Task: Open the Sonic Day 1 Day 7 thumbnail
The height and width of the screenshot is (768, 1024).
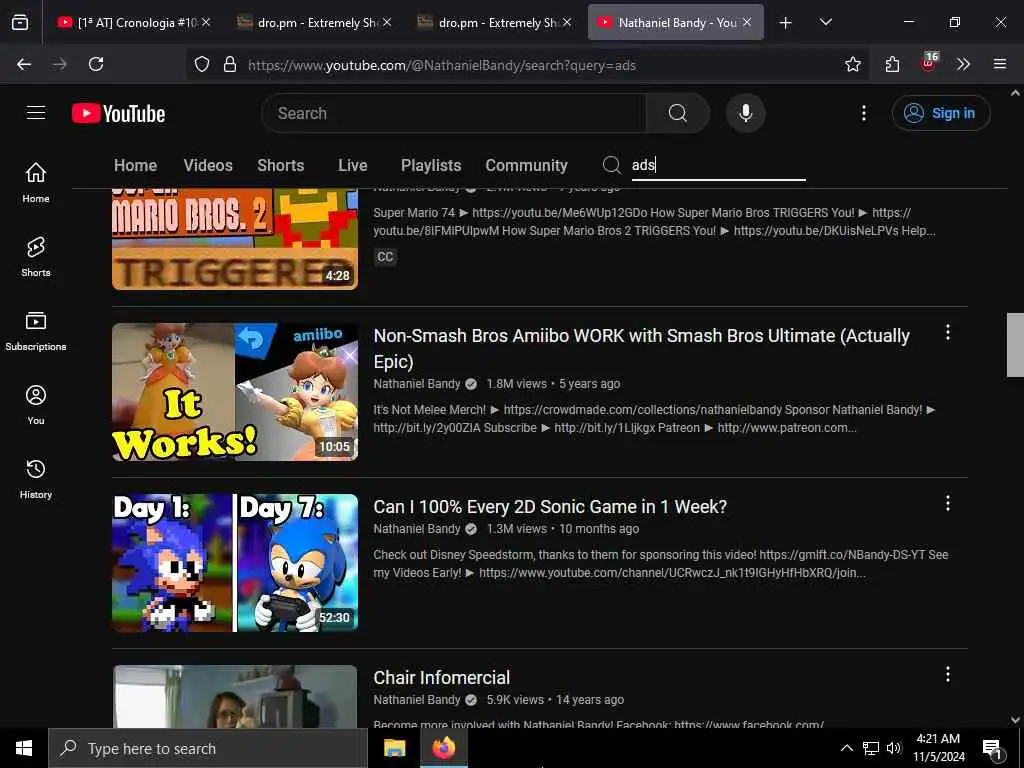Action: 235,563
